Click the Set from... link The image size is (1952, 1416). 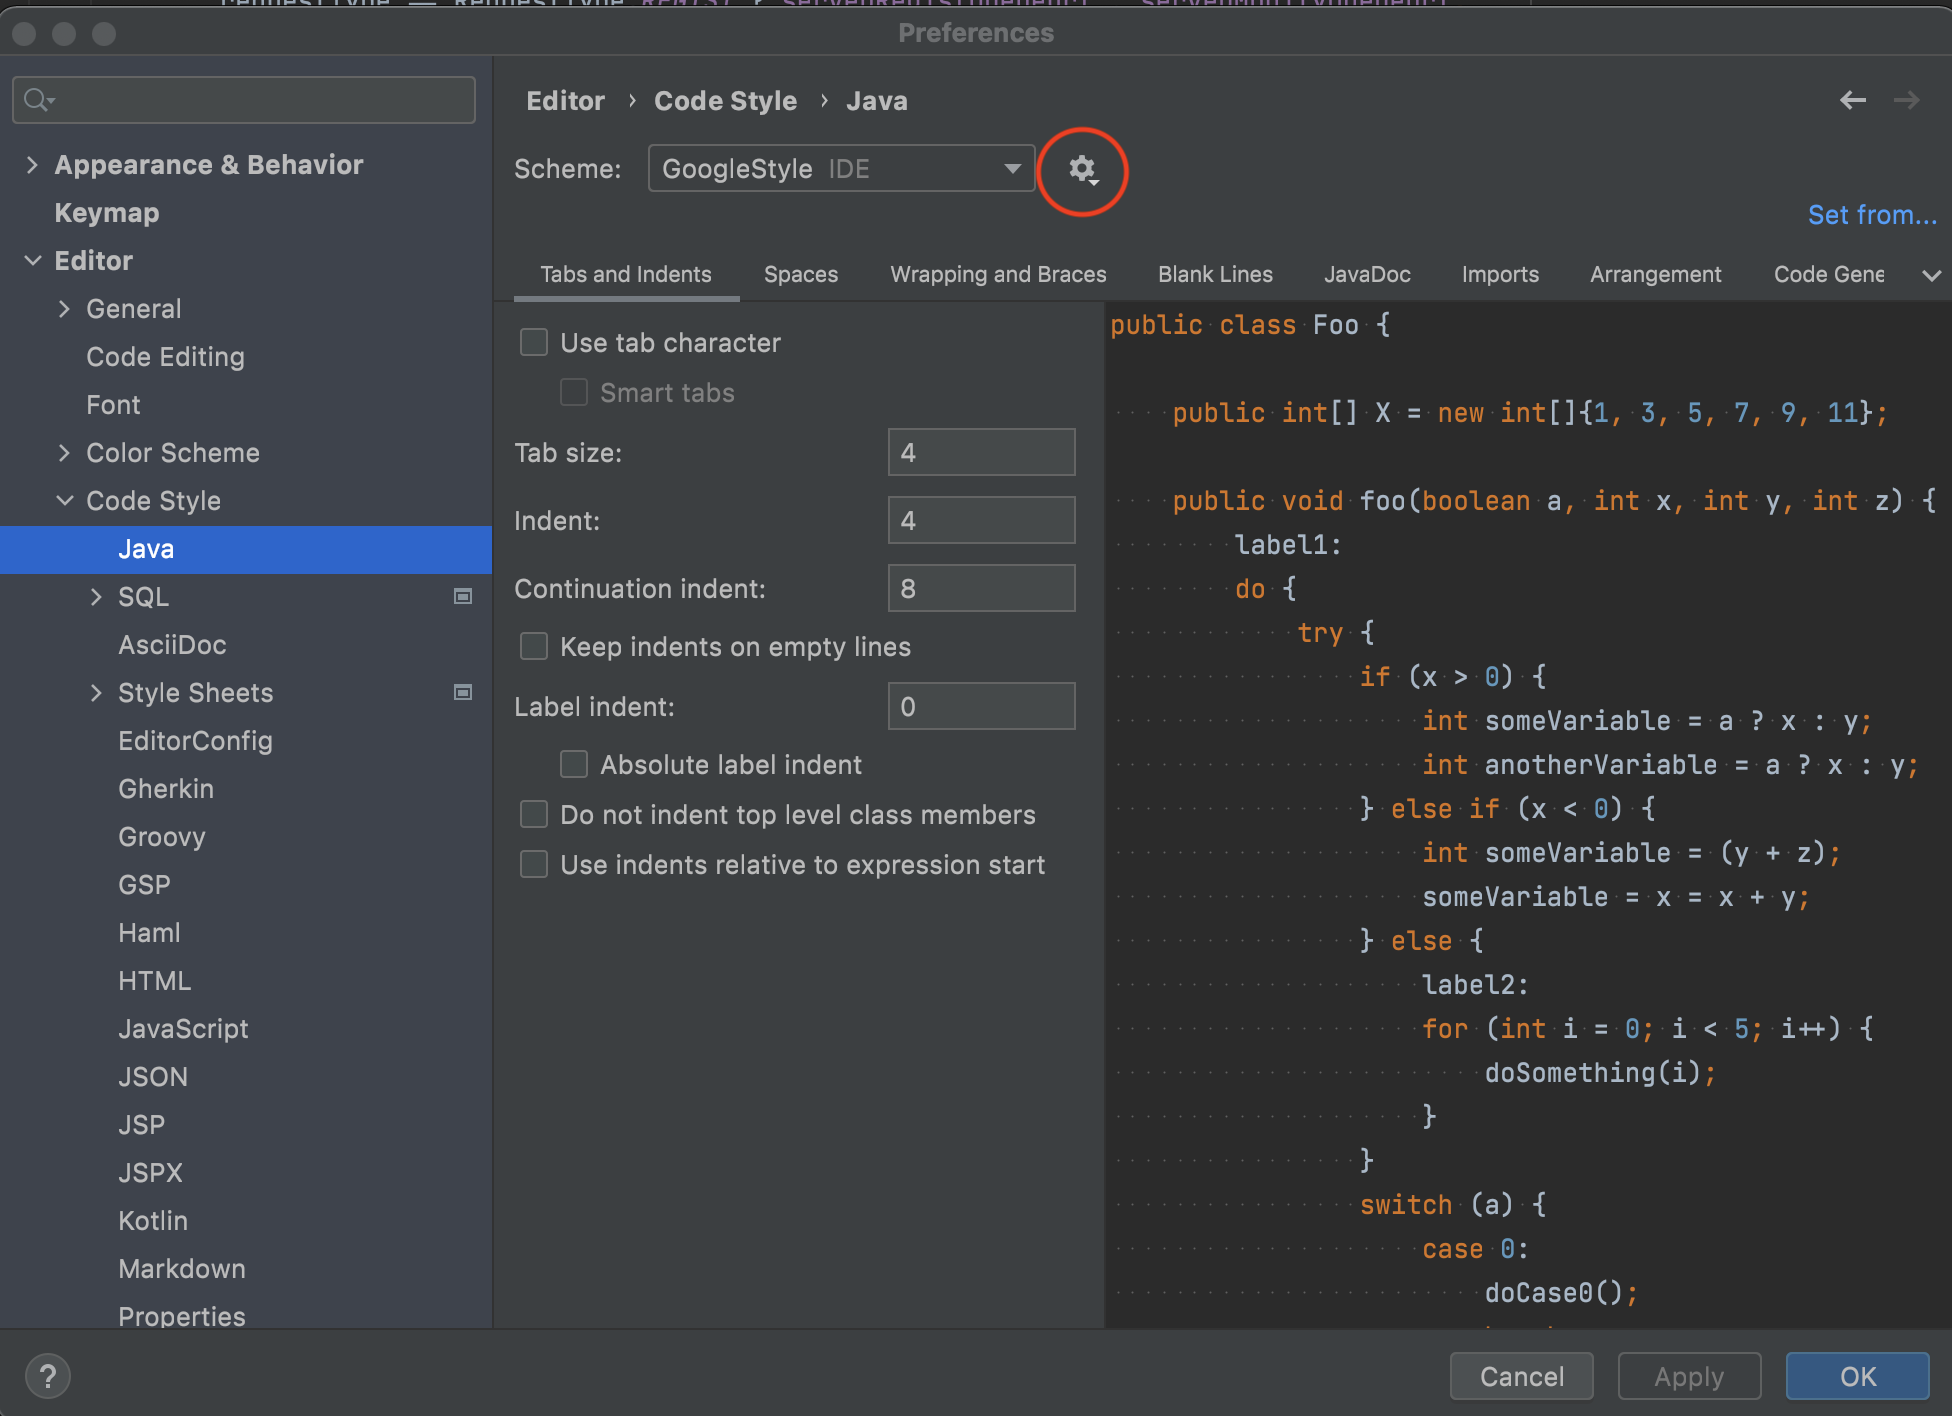1871,215
